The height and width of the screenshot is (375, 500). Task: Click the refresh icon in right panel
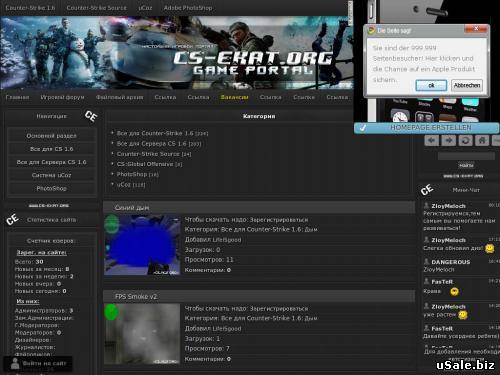pyautogui.click(x=465, y=140)
